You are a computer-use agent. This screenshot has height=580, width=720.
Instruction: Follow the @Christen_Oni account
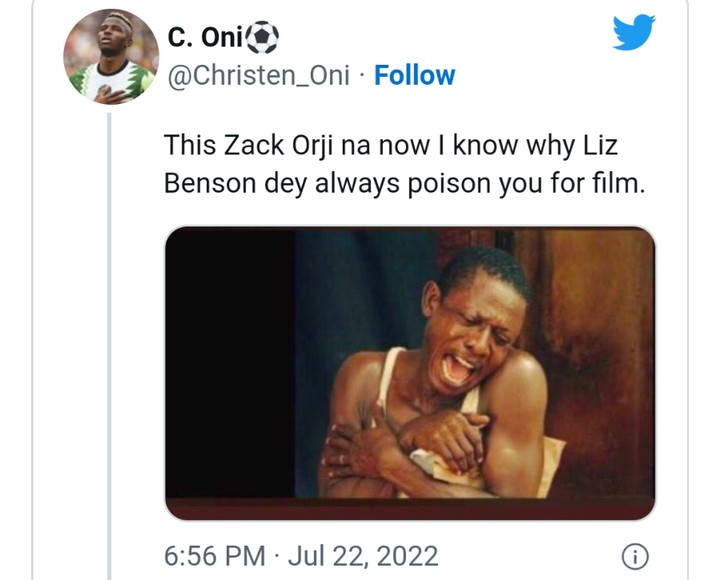point(414,75)
